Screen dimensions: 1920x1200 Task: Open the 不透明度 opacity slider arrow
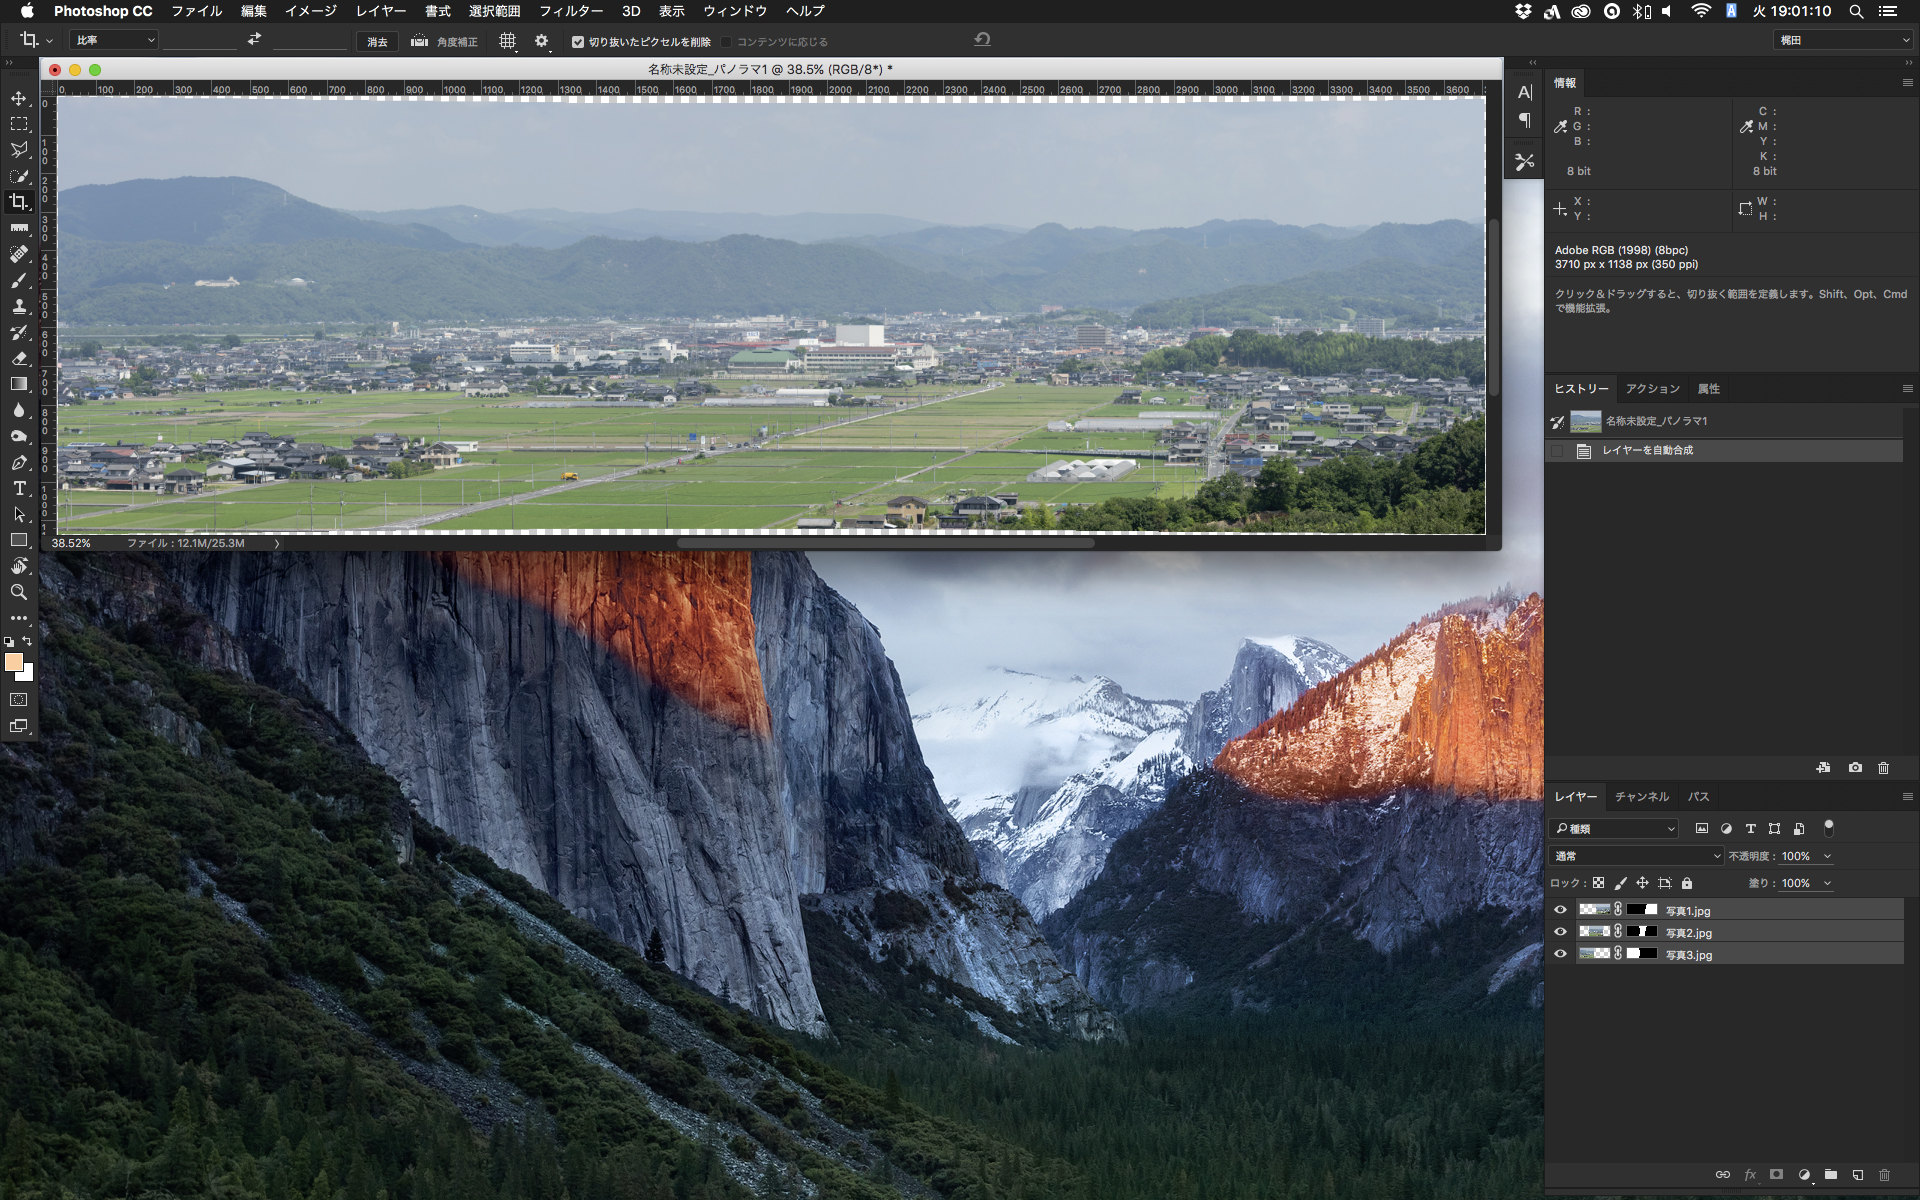(1827, 856)
